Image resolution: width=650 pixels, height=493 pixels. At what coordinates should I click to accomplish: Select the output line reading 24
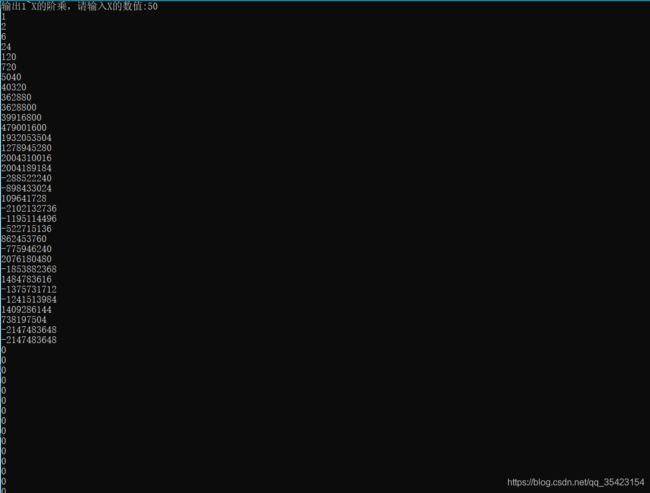6,47
